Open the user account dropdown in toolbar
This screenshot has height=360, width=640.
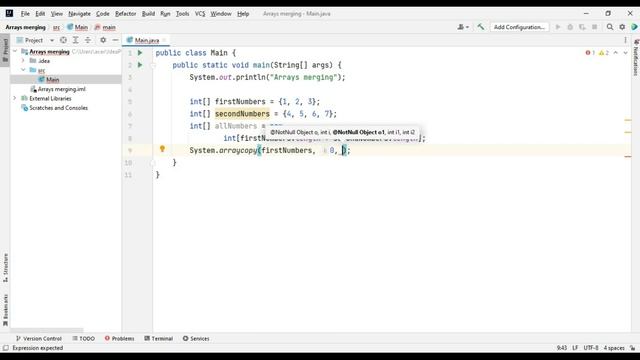(x=462, y=27)
